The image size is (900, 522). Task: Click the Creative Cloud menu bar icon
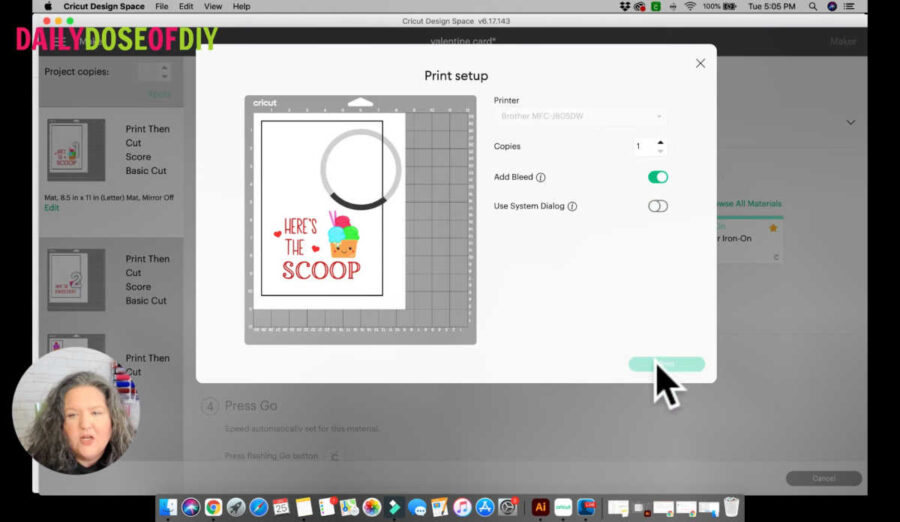pos(639,6)
